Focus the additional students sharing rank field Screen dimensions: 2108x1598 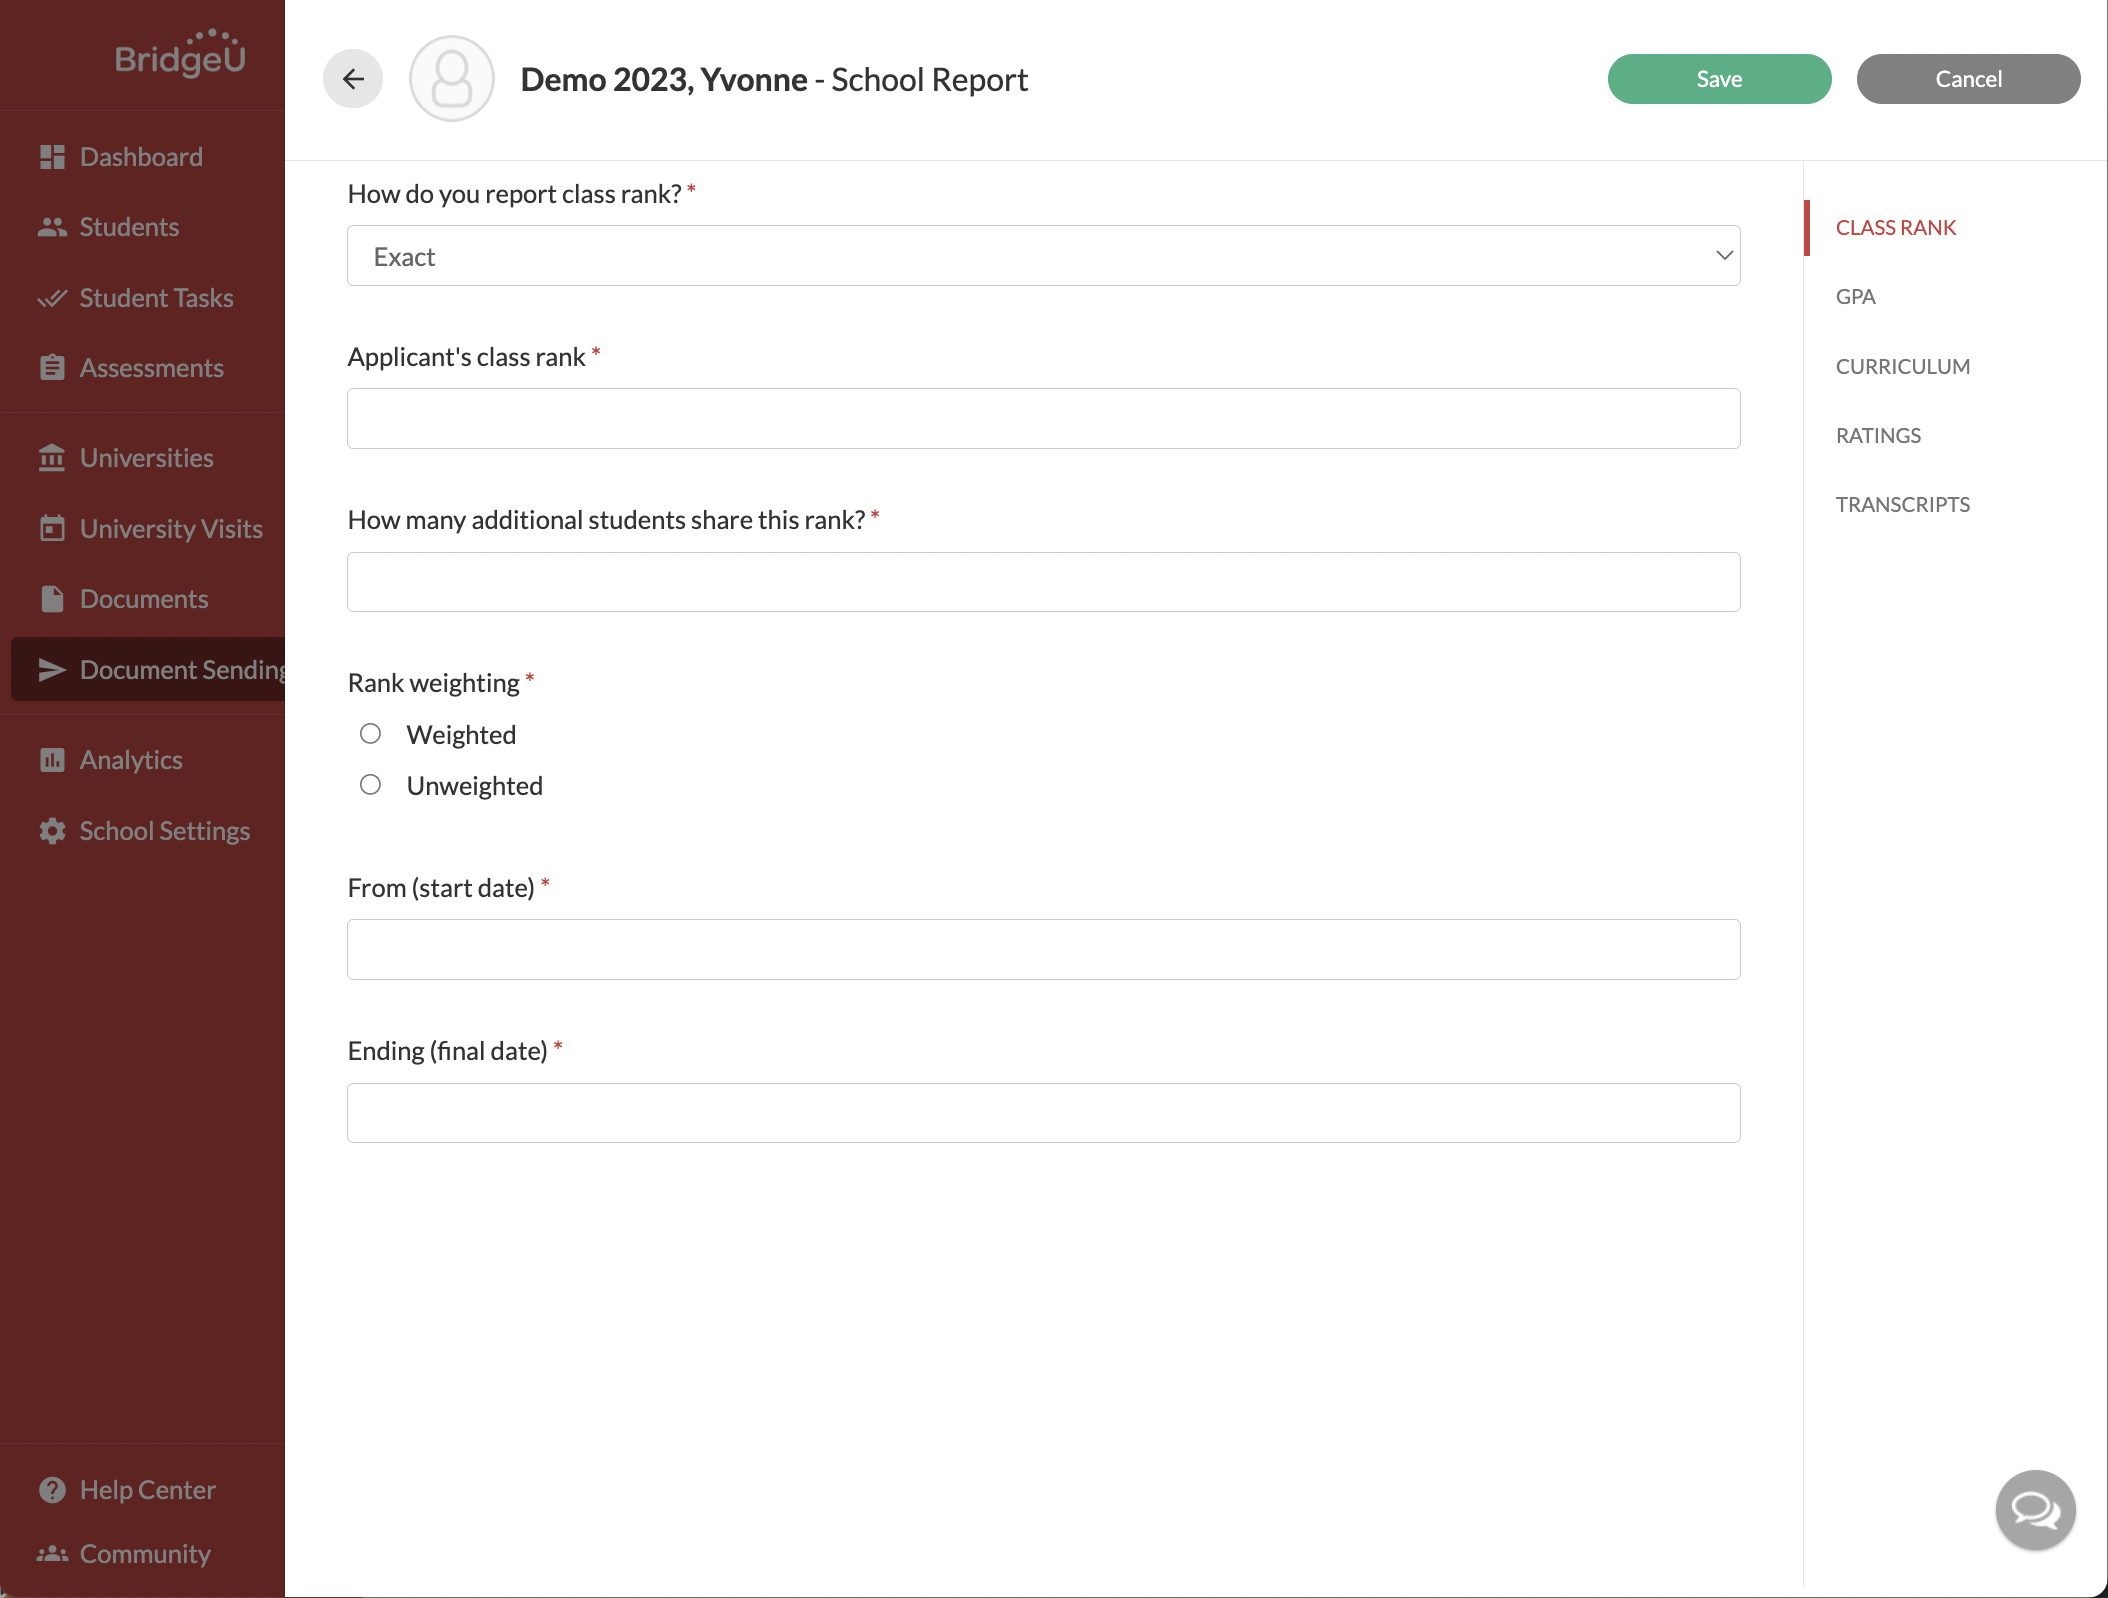(x=1043, y=582)
